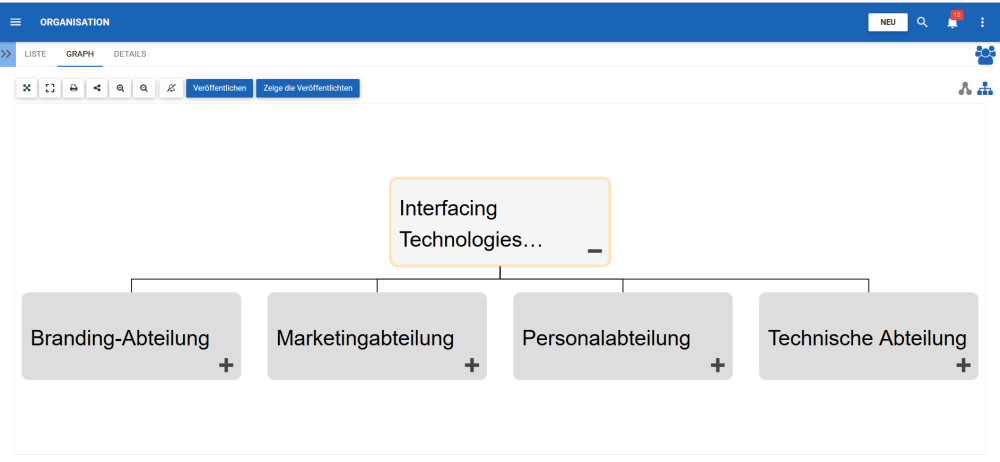
Task: Print the organisation graph
Action: tap(73, 88)
